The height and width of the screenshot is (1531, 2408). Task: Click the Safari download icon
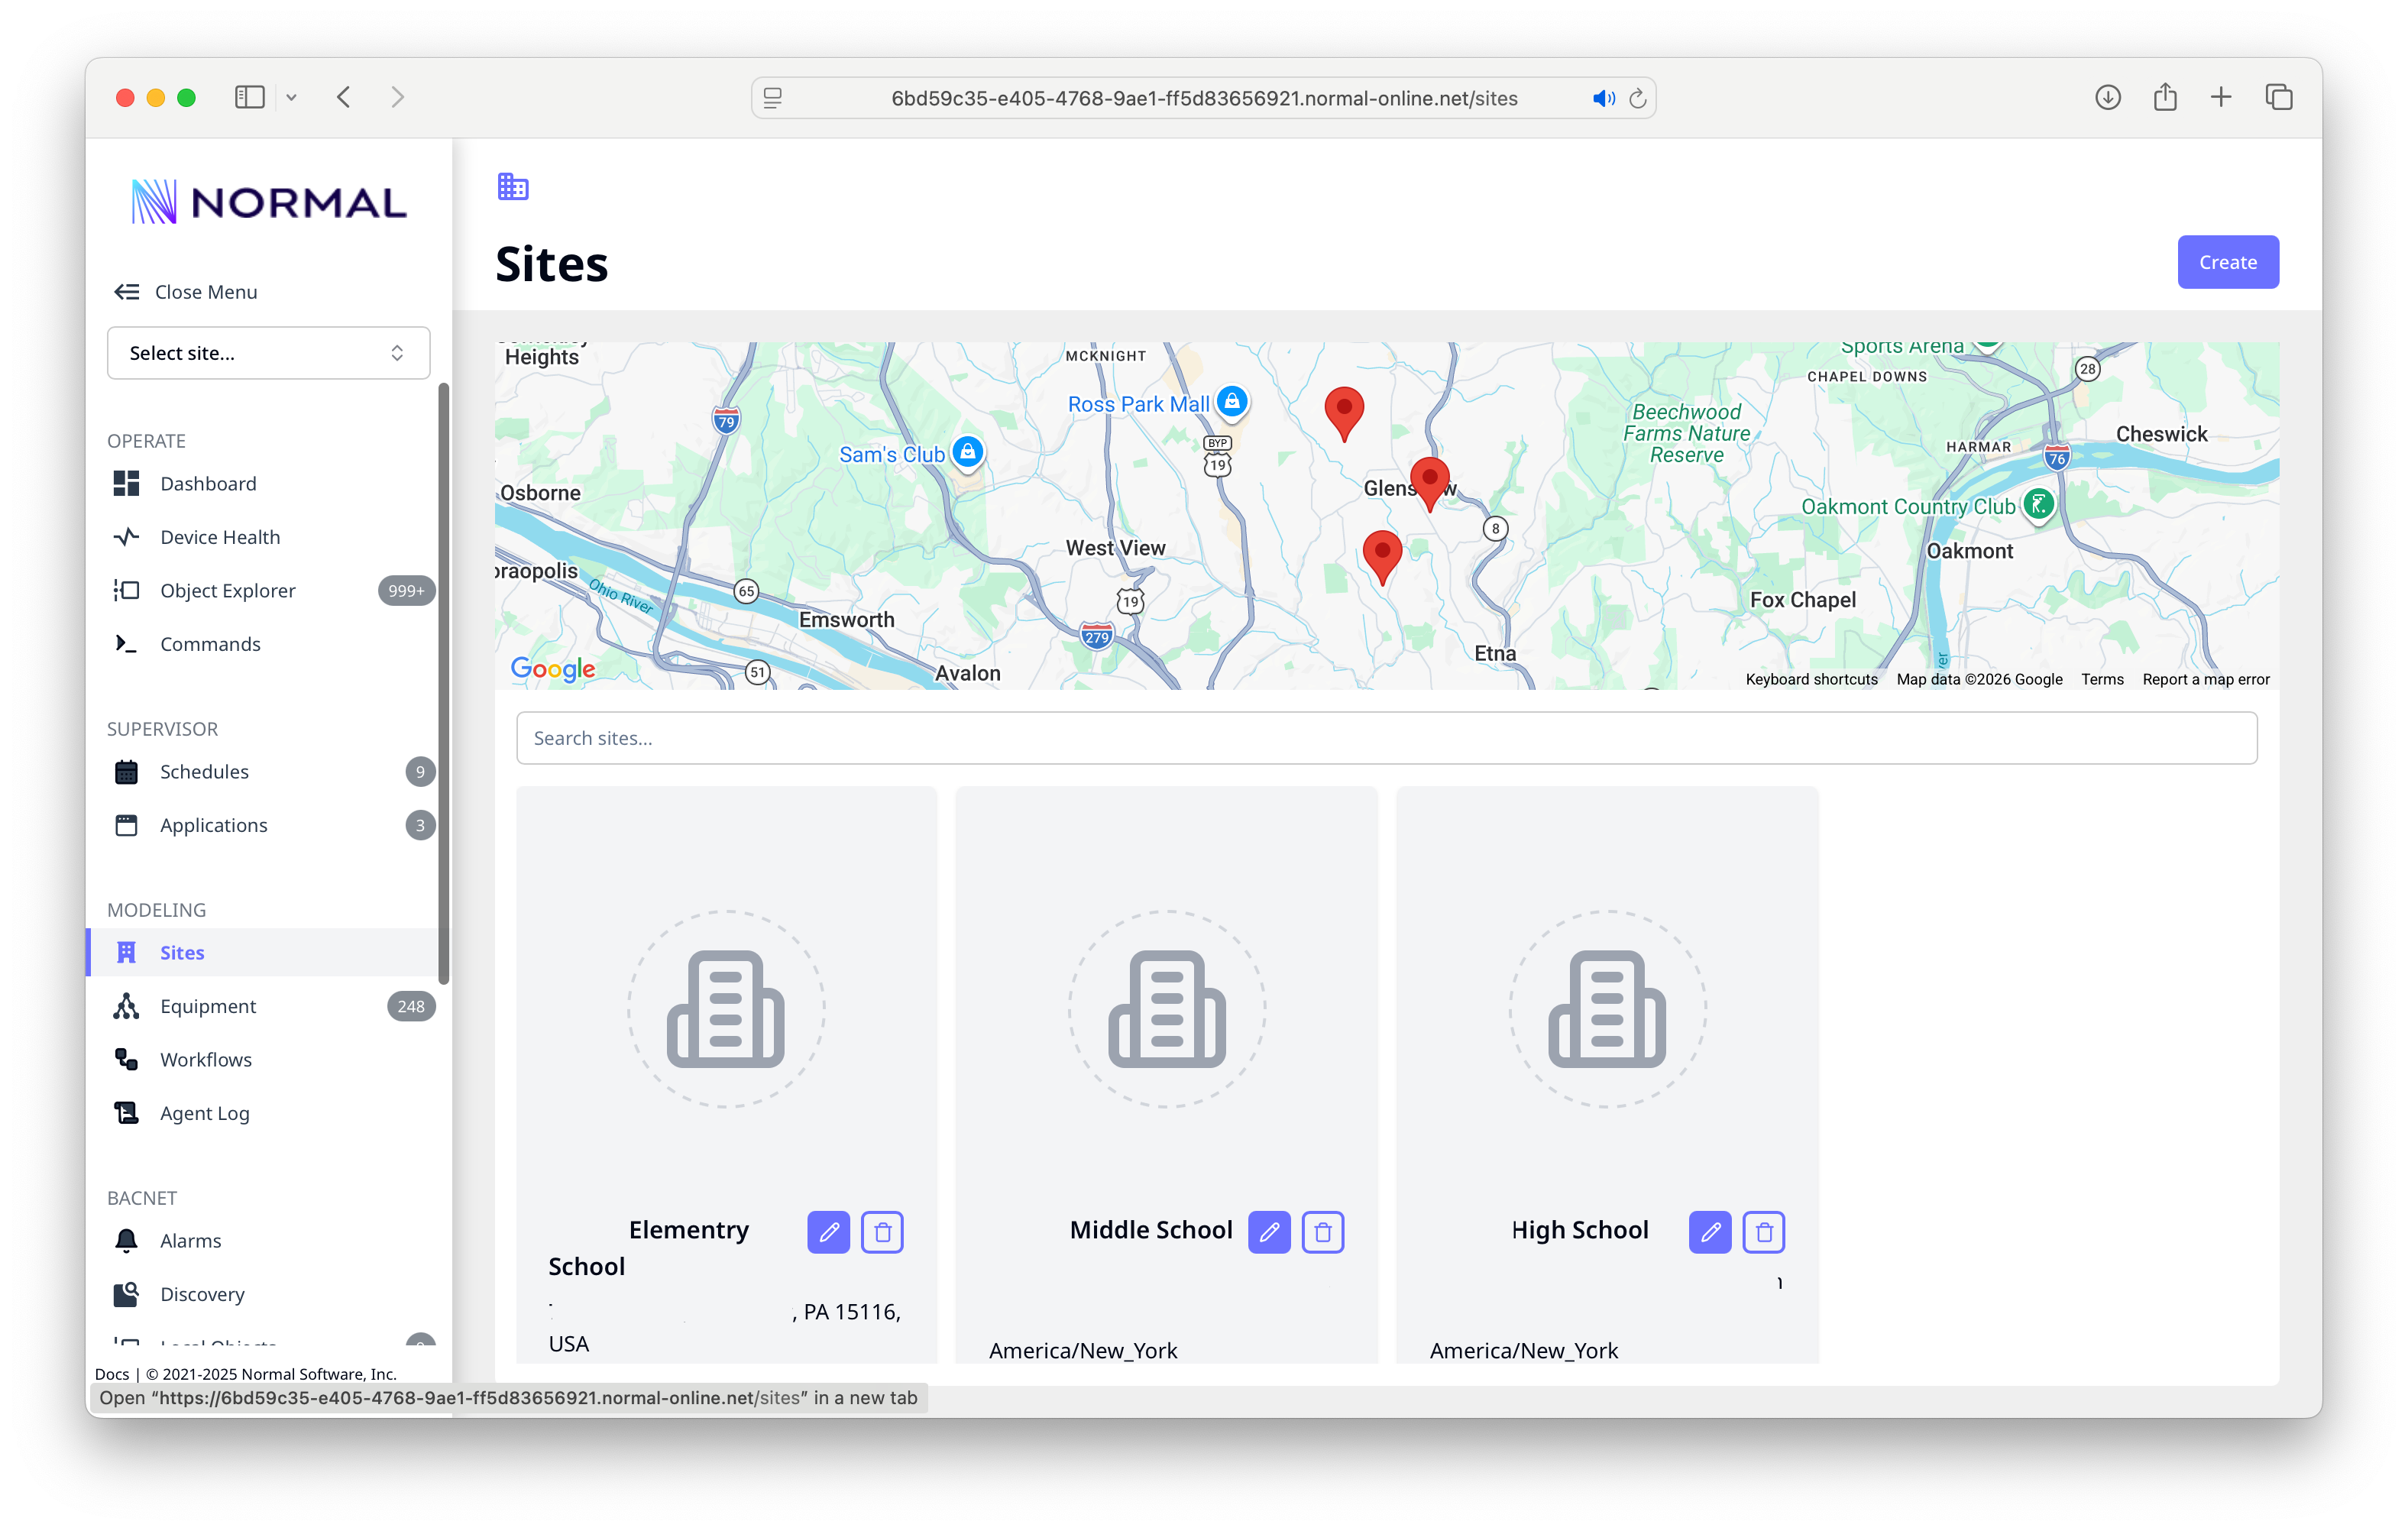(2107, 97)
